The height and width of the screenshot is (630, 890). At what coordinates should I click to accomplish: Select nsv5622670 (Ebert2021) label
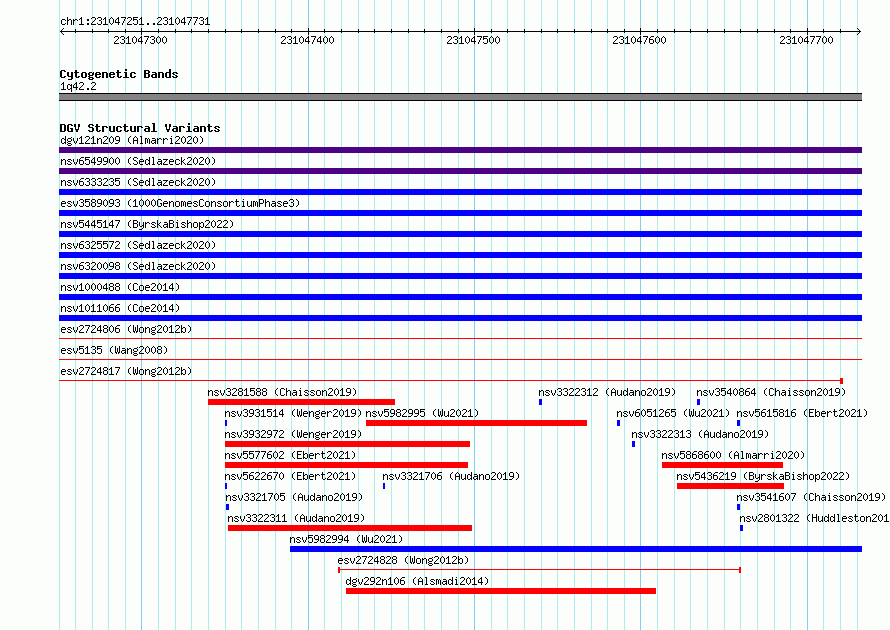[290, 476]
